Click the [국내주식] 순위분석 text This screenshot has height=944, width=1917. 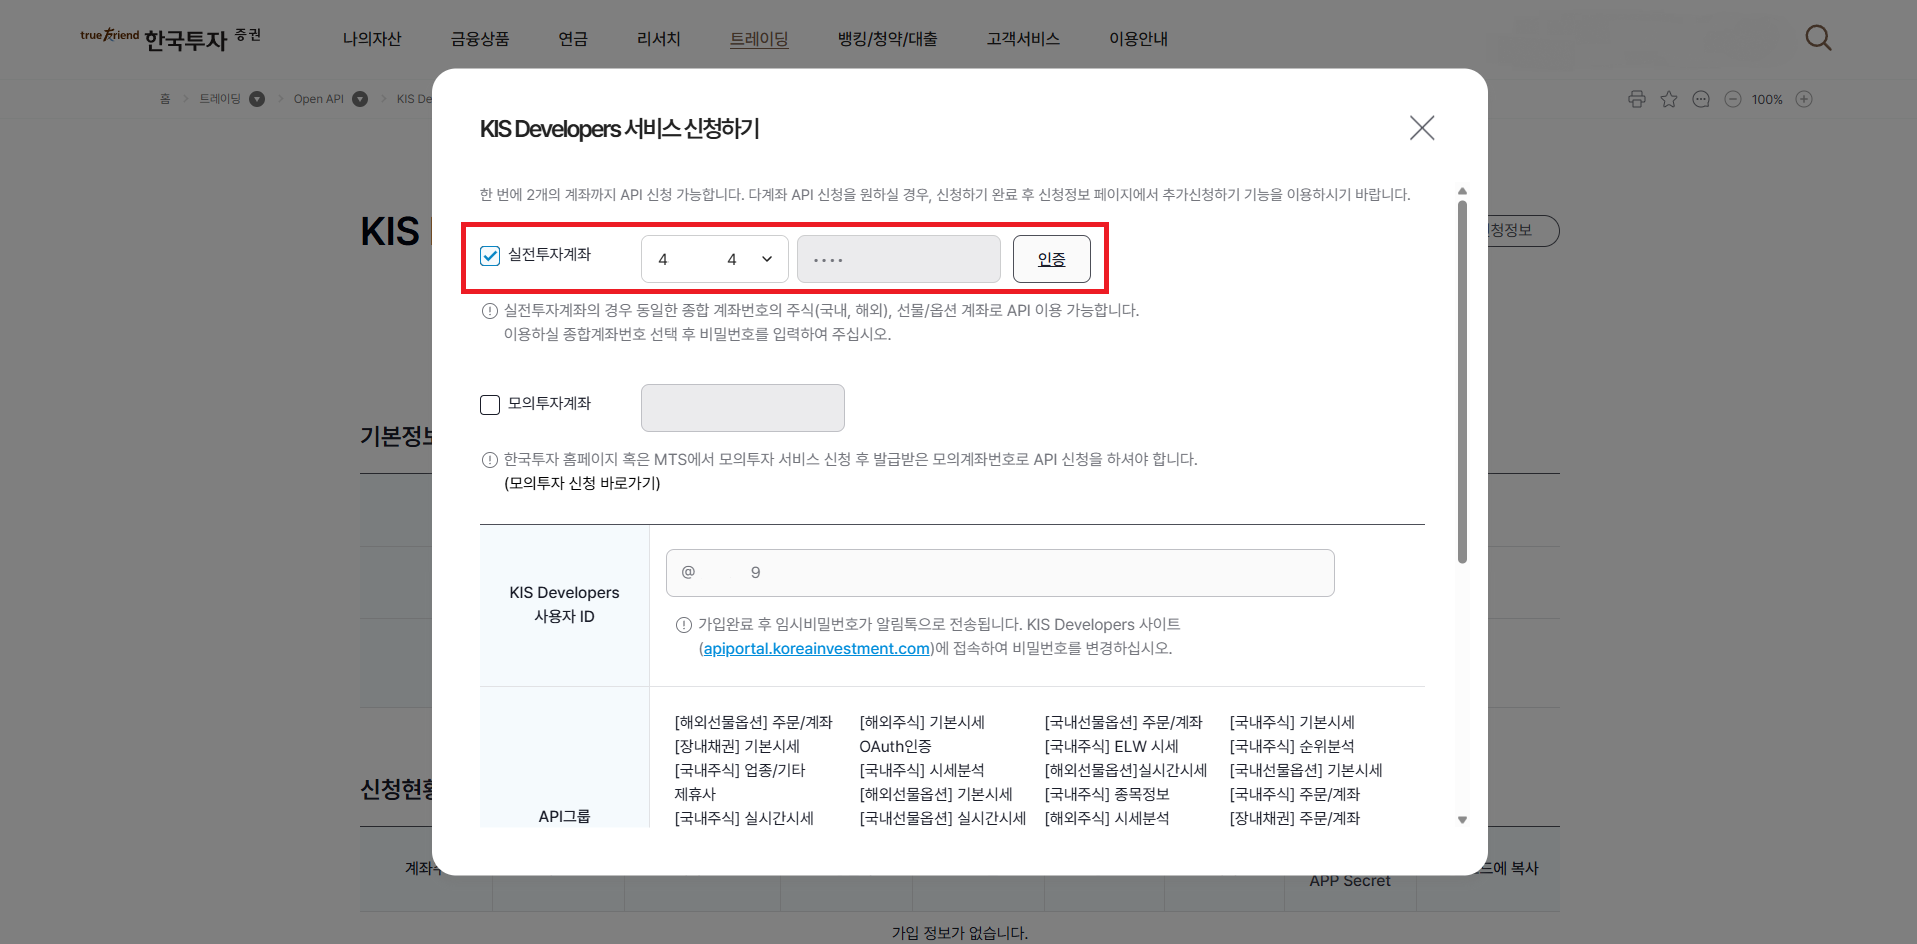[x=1292, y=746]
